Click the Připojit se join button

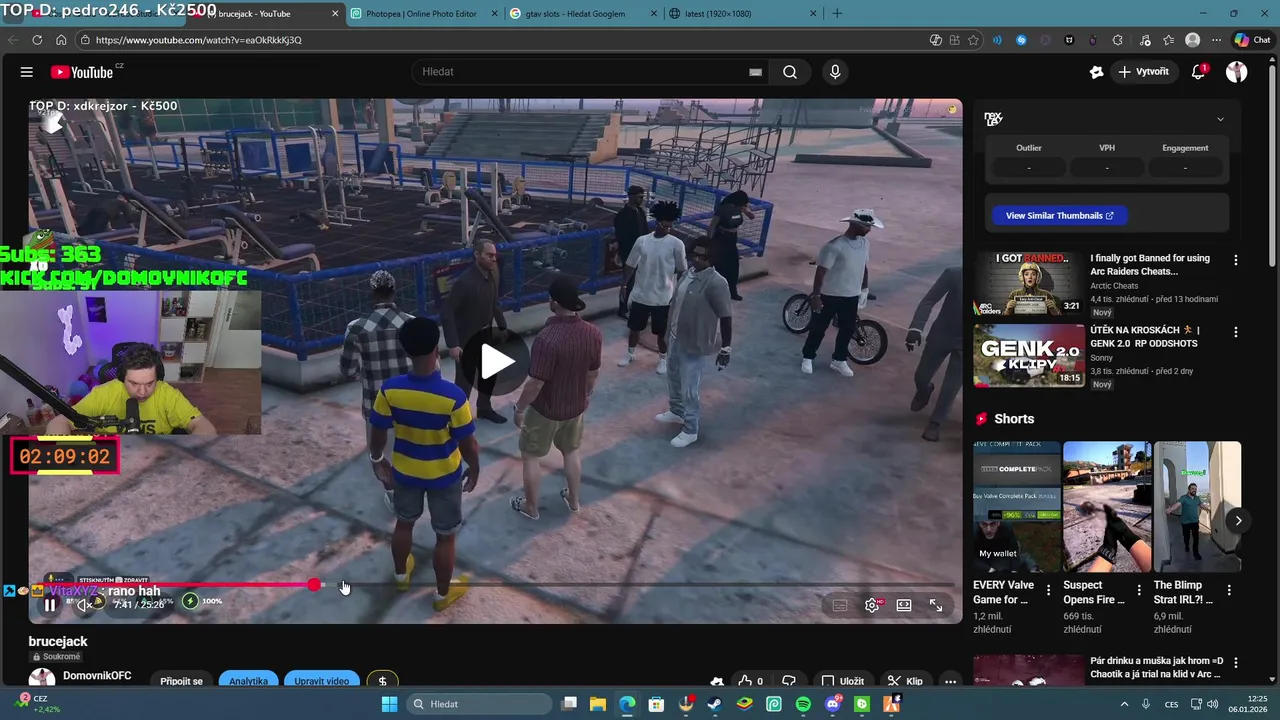(x=181, y=681)
